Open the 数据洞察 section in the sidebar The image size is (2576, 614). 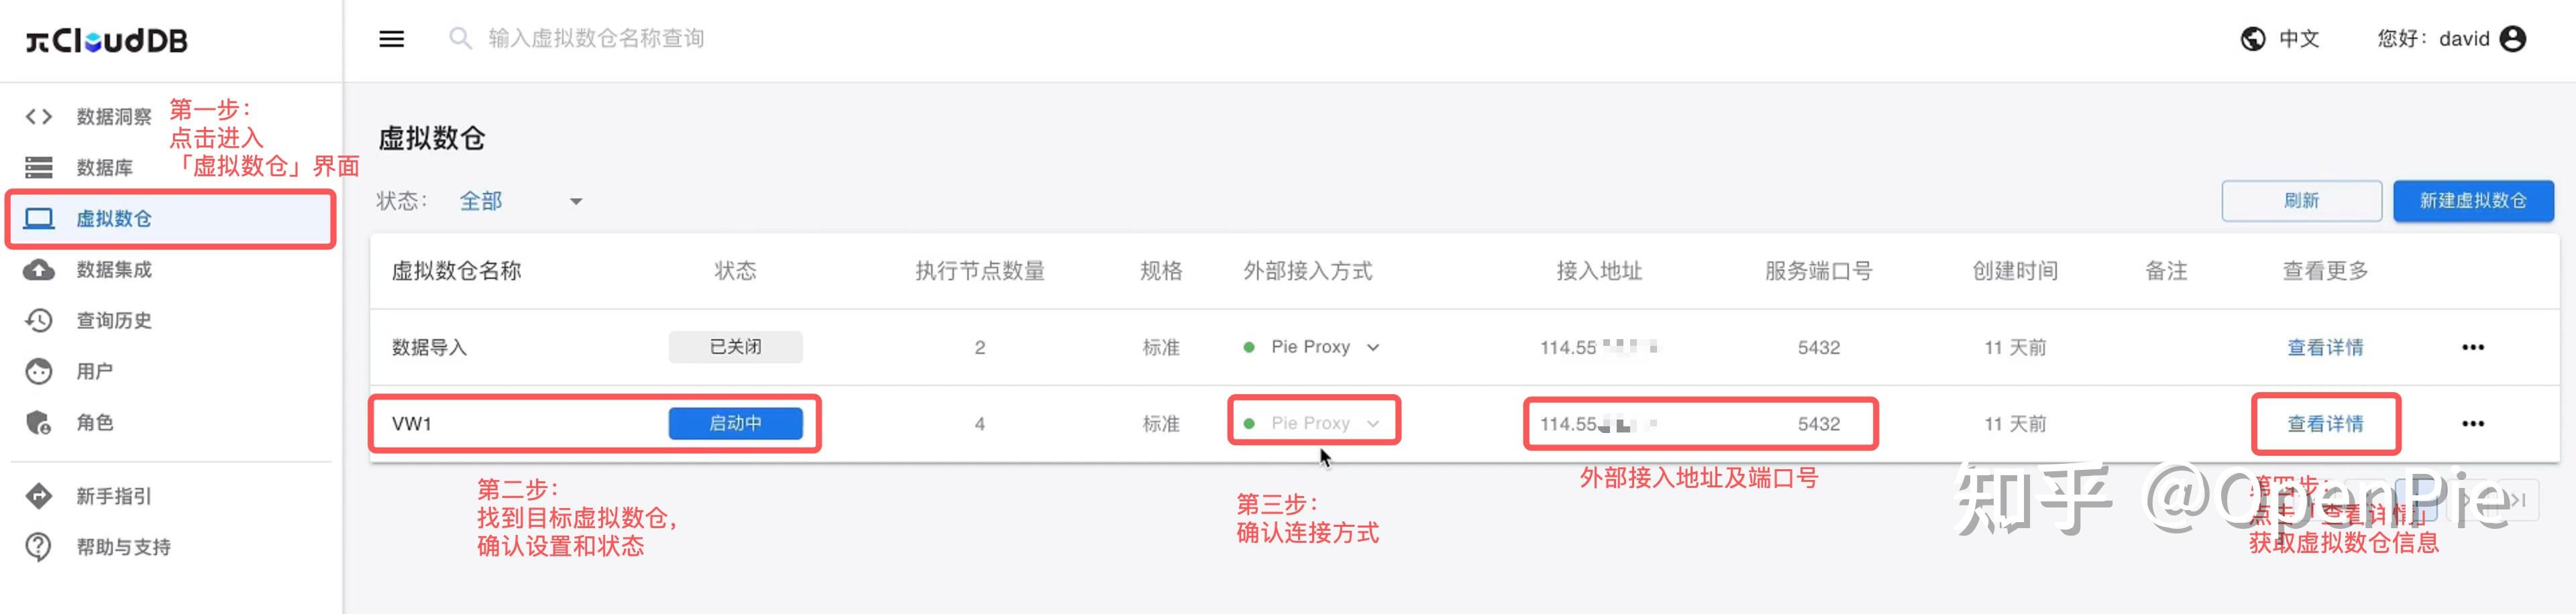tap(104, 116)
